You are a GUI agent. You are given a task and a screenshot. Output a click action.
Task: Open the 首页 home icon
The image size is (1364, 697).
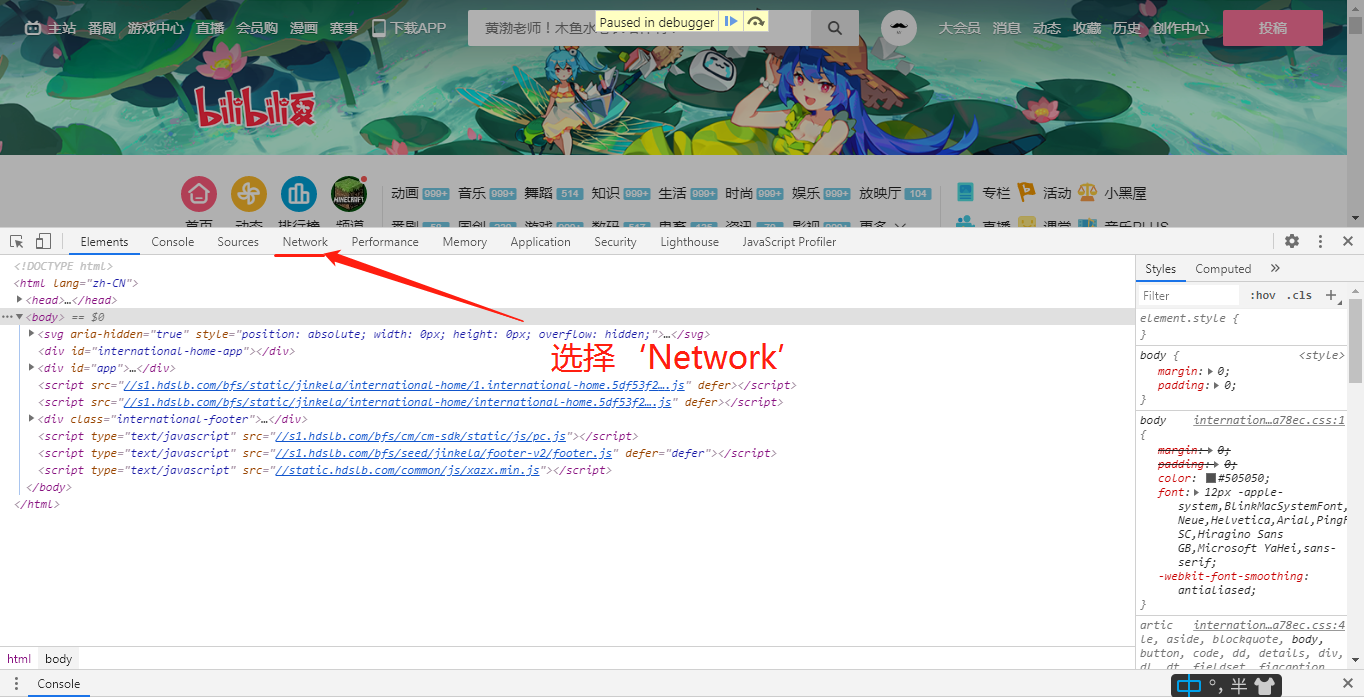click(x=199, y=194)
